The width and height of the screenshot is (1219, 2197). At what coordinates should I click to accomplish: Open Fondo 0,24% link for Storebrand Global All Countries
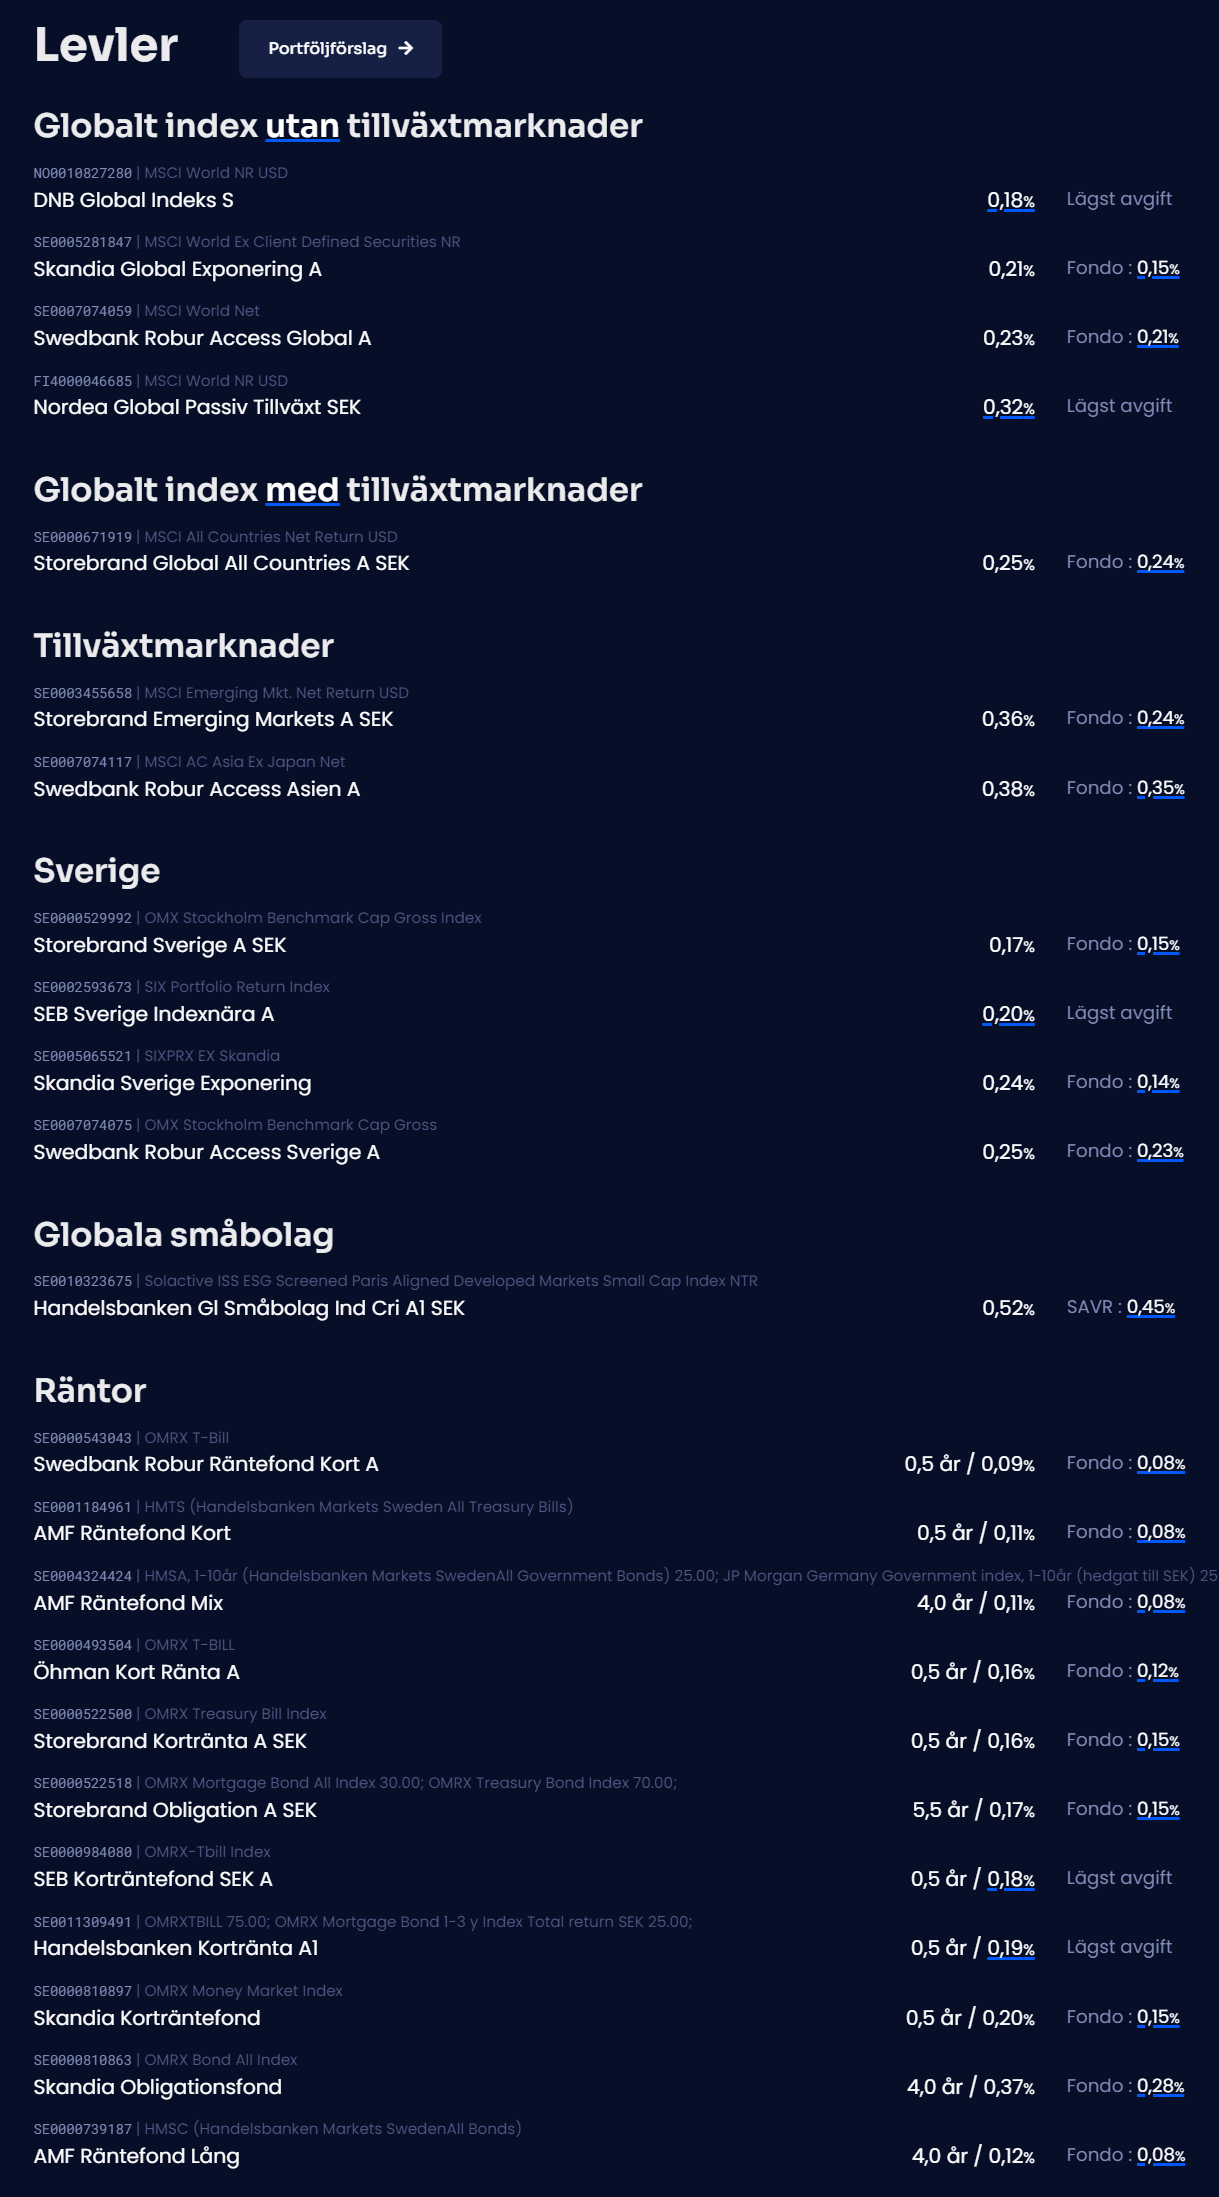(1160, 562)
